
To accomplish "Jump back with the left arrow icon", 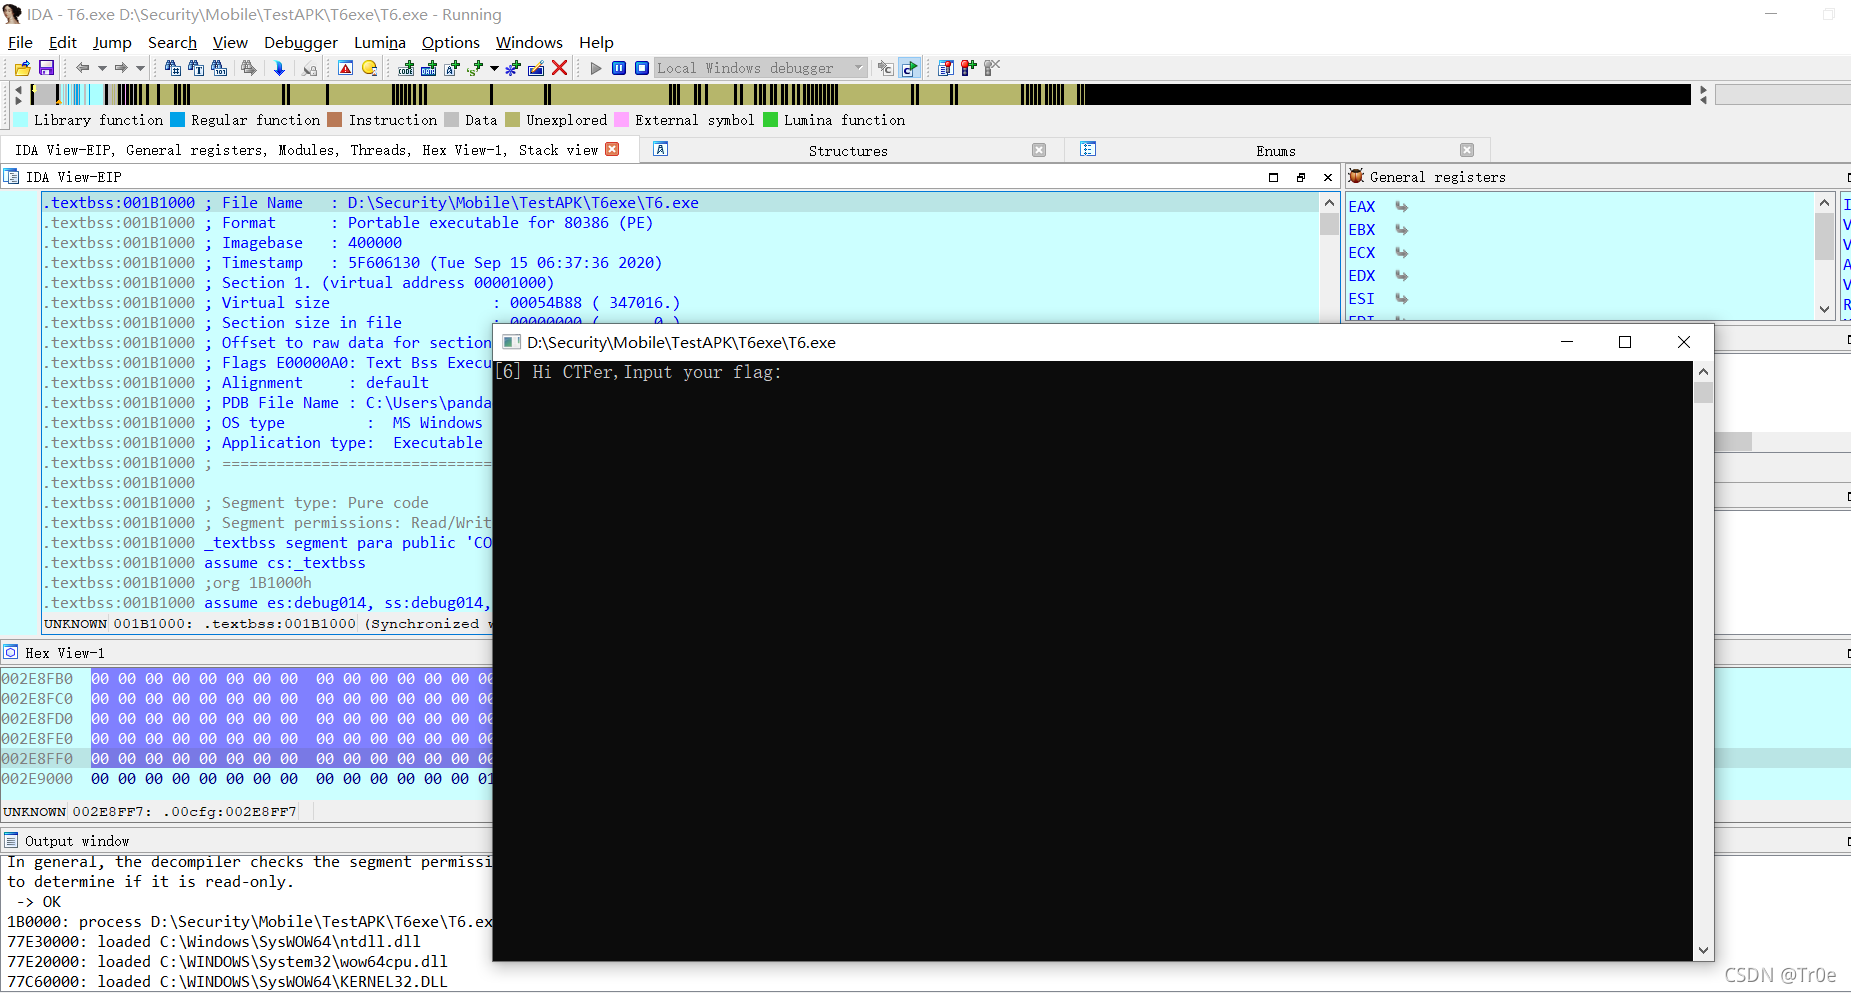I will pos(83,68).
